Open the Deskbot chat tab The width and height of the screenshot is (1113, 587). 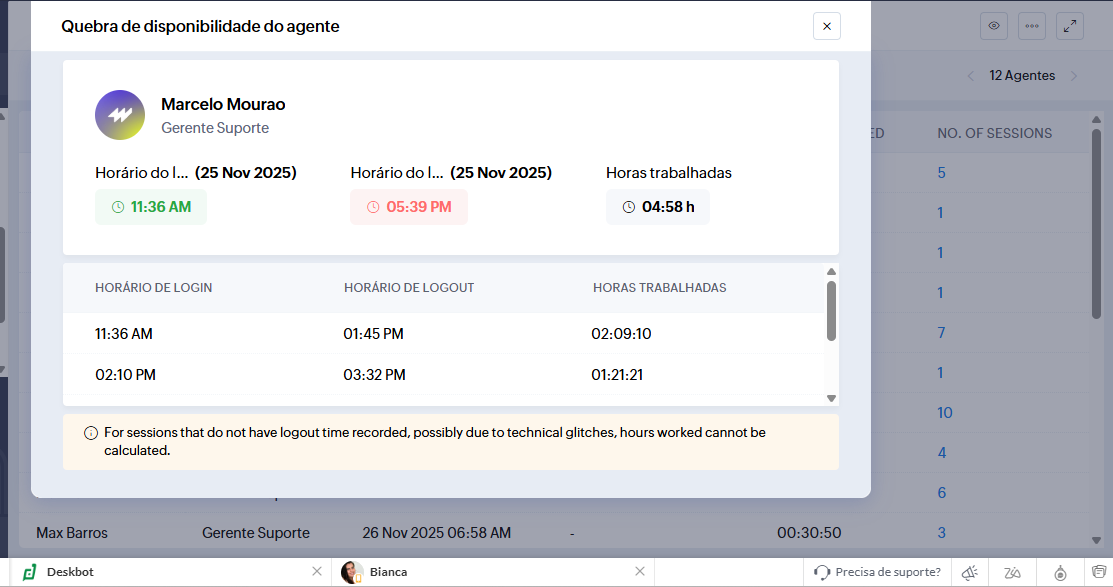(x=70, y=572)
